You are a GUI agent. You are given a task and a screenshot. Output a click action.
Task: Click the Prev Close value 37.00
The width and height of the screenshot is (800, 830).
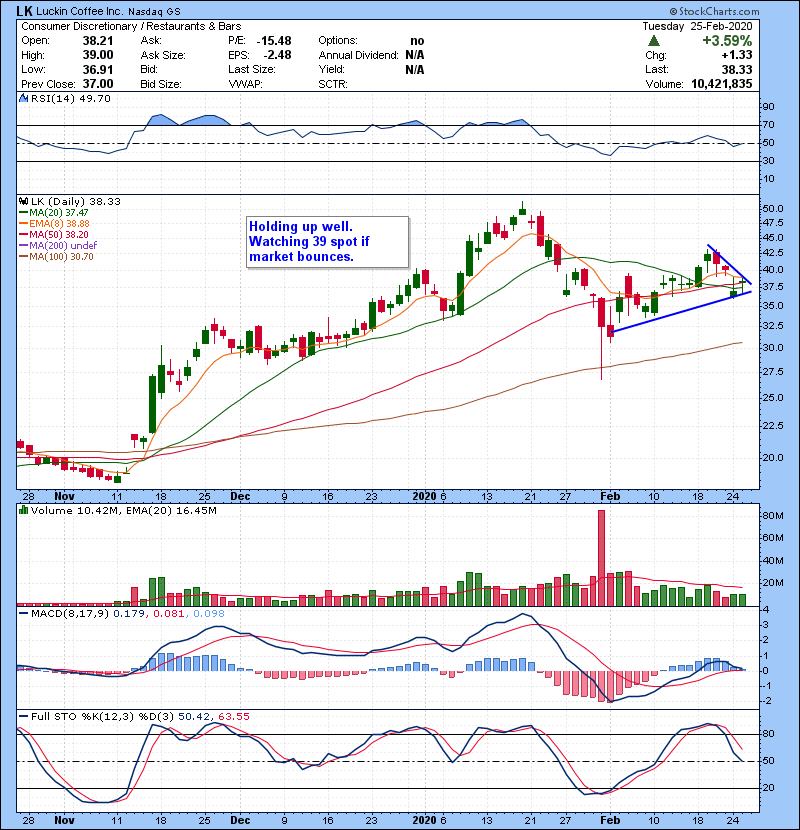point(98,84)
